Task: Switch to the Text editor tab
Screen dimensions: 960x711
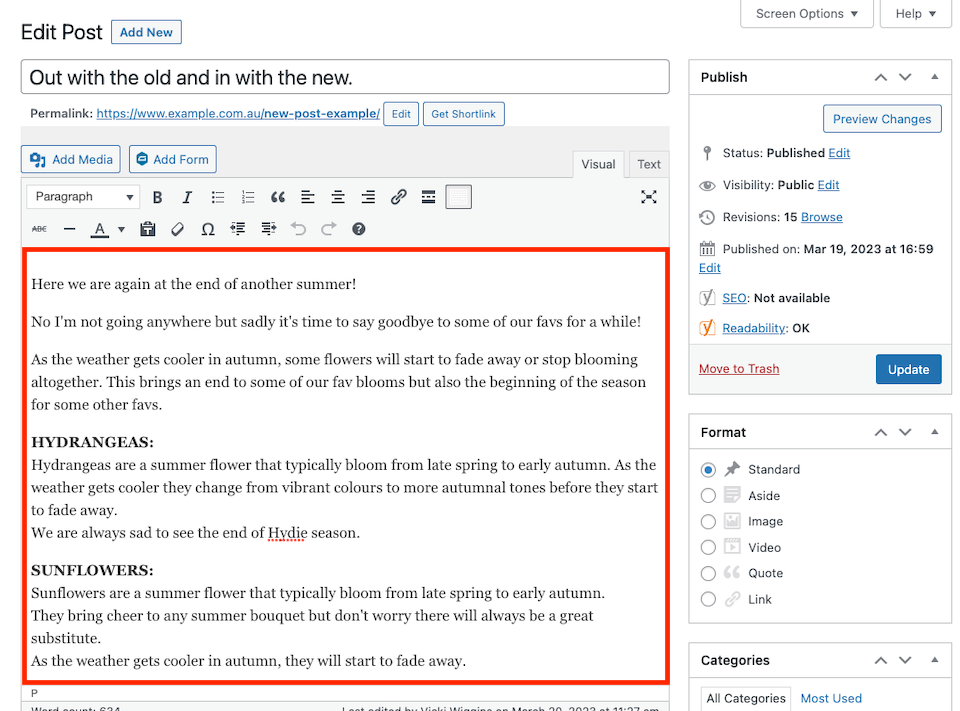Action: [649, 165]
